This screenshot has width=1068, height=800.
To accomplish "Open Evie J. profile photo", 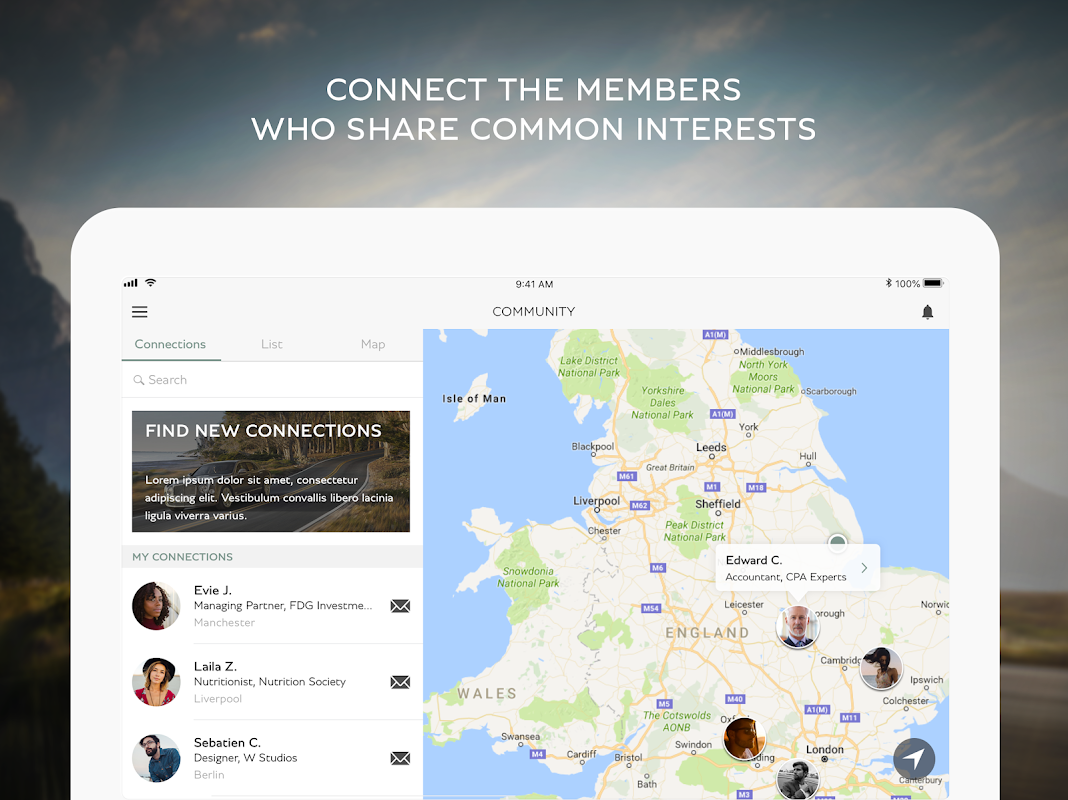I will coord(156,606).
